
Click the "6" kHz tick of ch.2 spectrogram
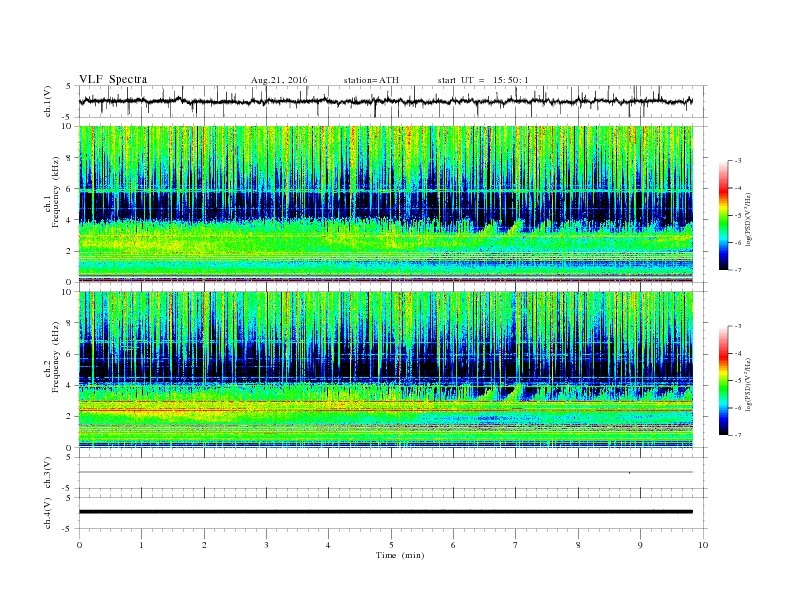pos(70,354)
